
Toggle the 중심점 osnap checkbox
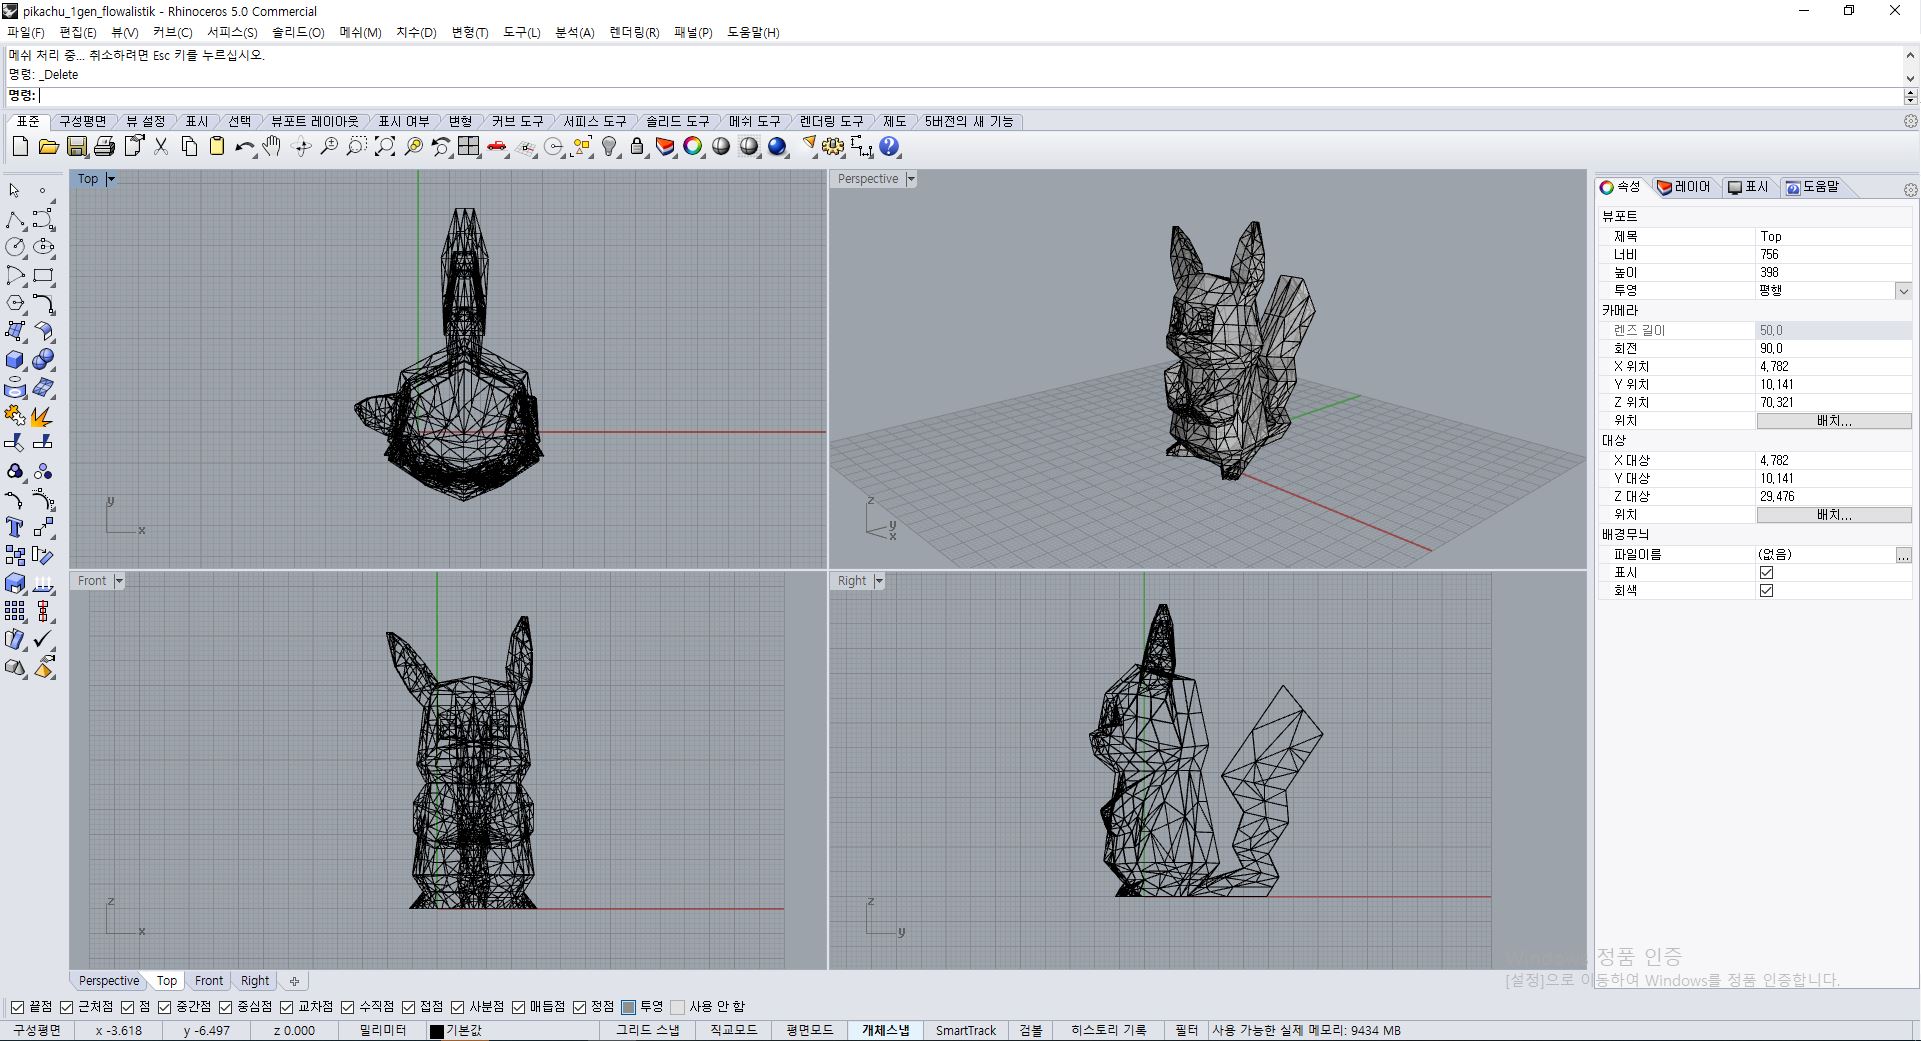225,1007
